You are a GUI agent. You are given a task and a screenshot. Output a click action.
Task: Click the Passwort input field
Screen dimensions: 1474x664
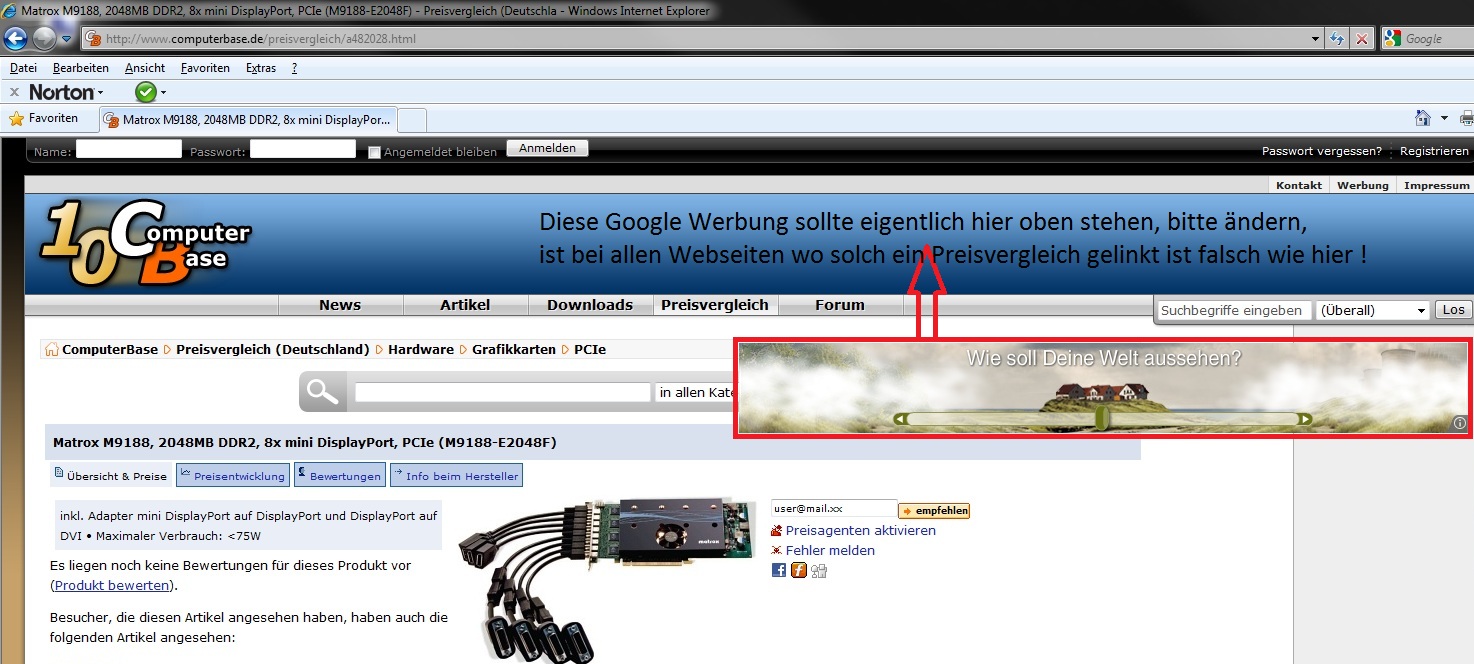(x=303, y=149)
